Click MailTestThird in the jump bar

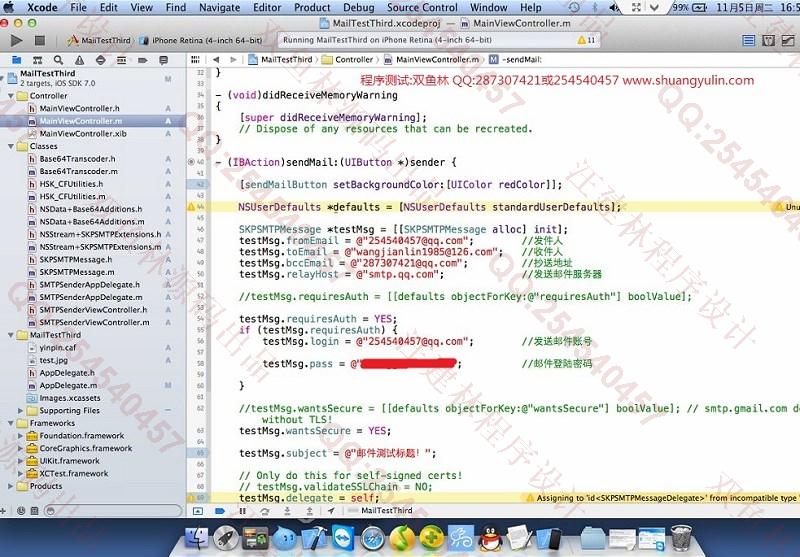280,60
